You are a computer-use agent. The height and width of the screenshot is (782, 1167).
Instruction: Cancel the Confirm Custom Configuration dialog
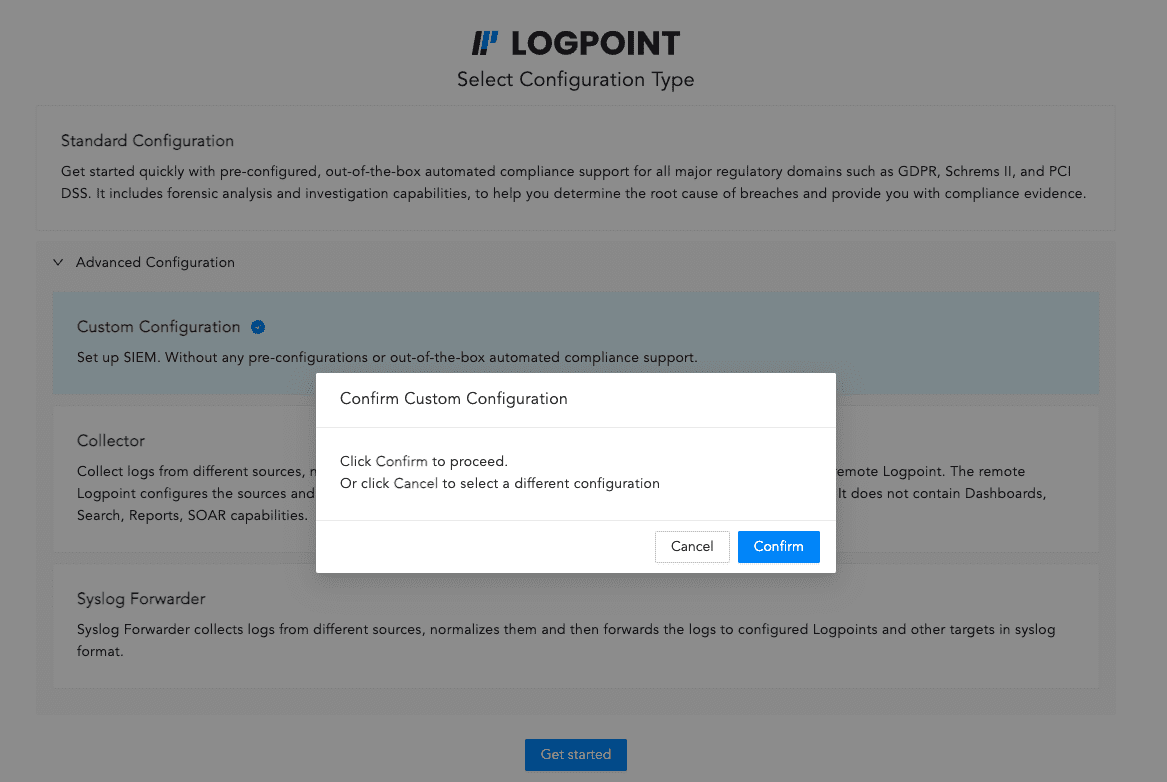(x=692, y=546)
